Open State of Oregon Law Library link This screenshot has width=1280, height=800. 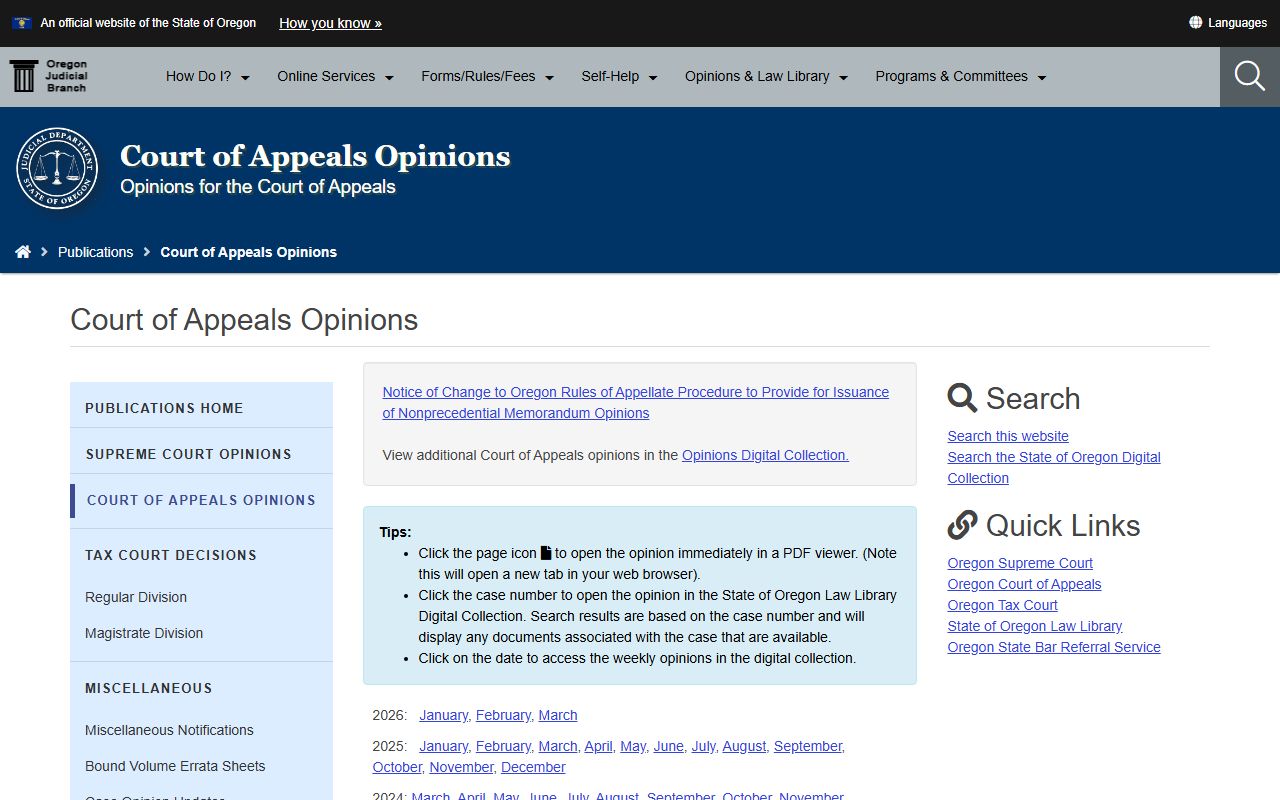pyautogui.click(x=1035, y=626)
